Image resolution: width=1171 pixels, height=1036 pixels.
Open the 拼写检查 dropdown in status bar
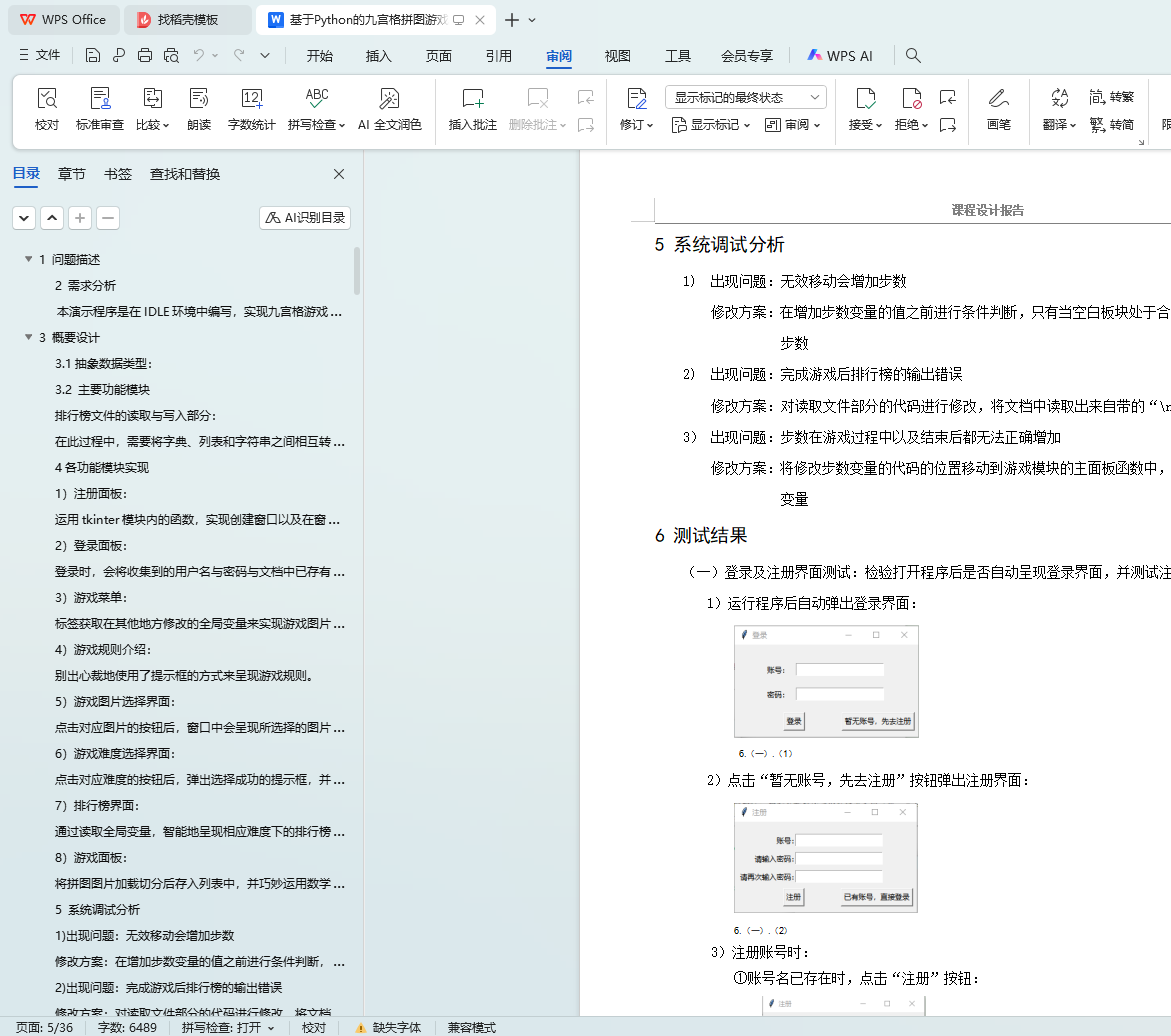pyautogui.click(x=228, y=1027)
